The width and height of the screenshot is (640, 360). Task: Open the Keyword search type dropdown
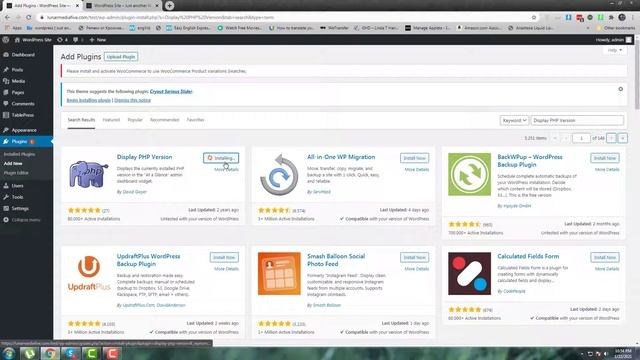tap(514, 120)
